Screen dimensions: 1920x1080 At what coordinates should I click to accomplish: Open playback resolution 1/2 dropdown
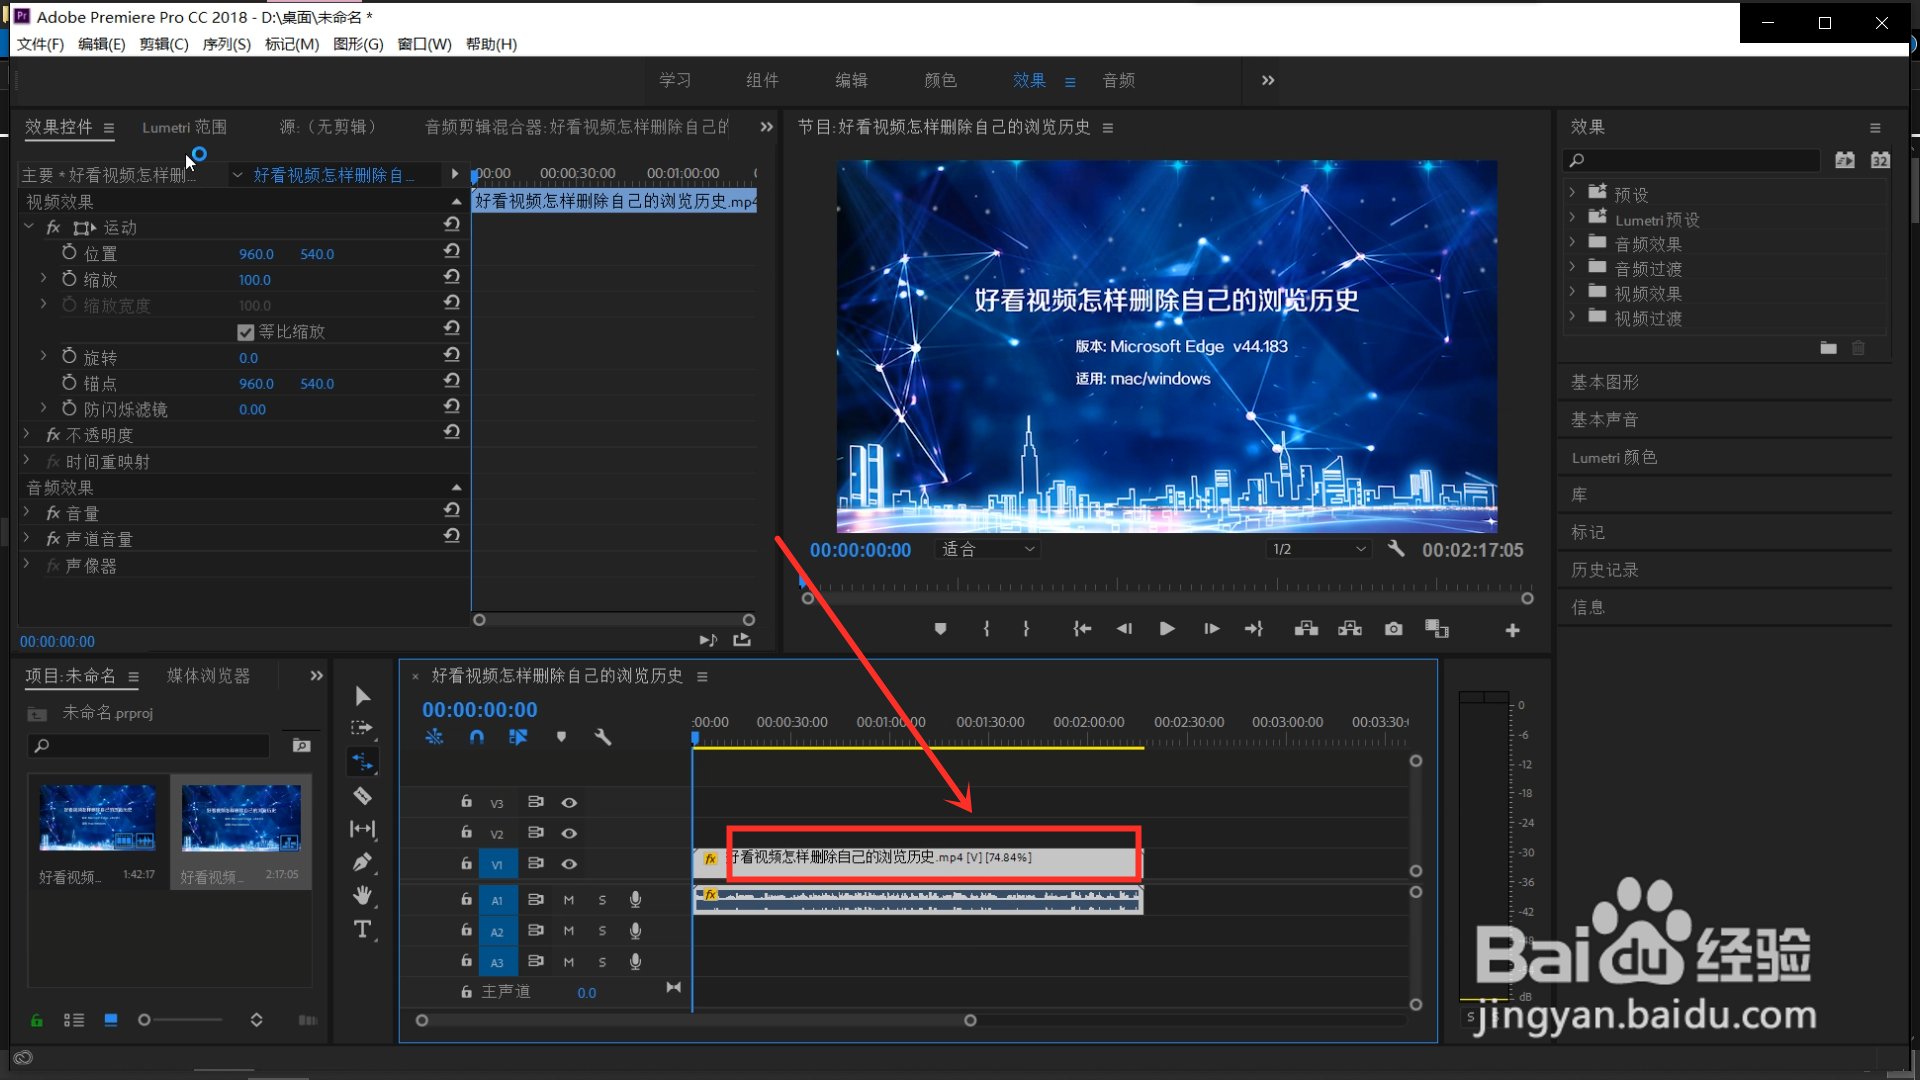(1318, 549)
